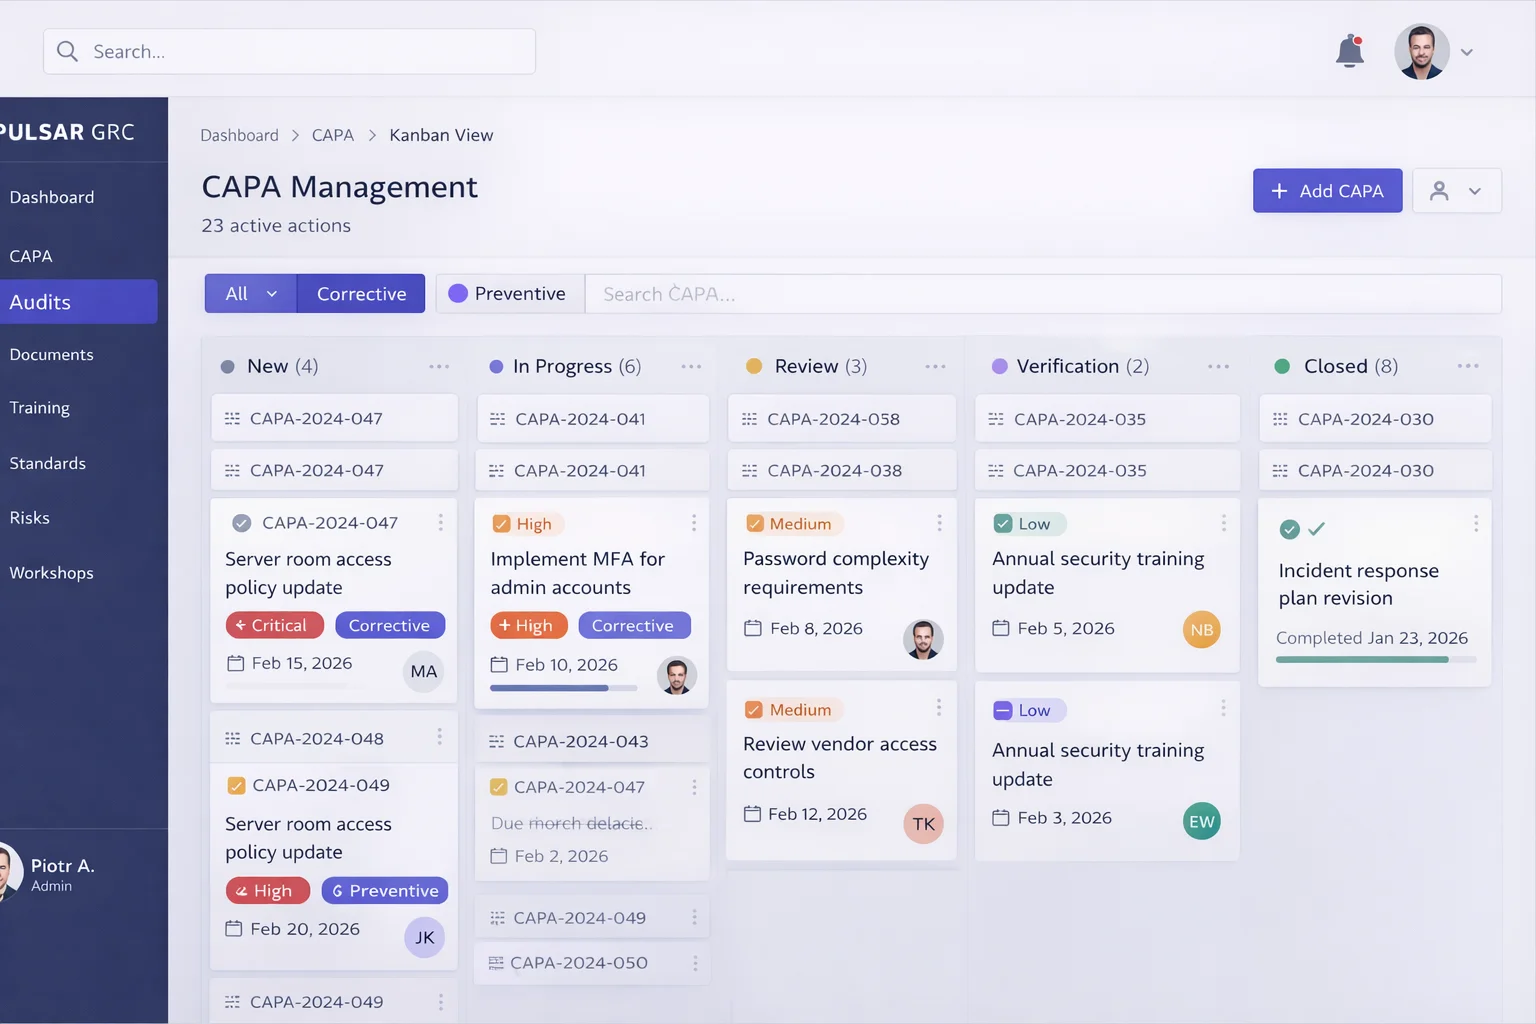Click the progress bar on Implement MFA card
This screenshot has height=1024, width=1536.
point(563,688)
